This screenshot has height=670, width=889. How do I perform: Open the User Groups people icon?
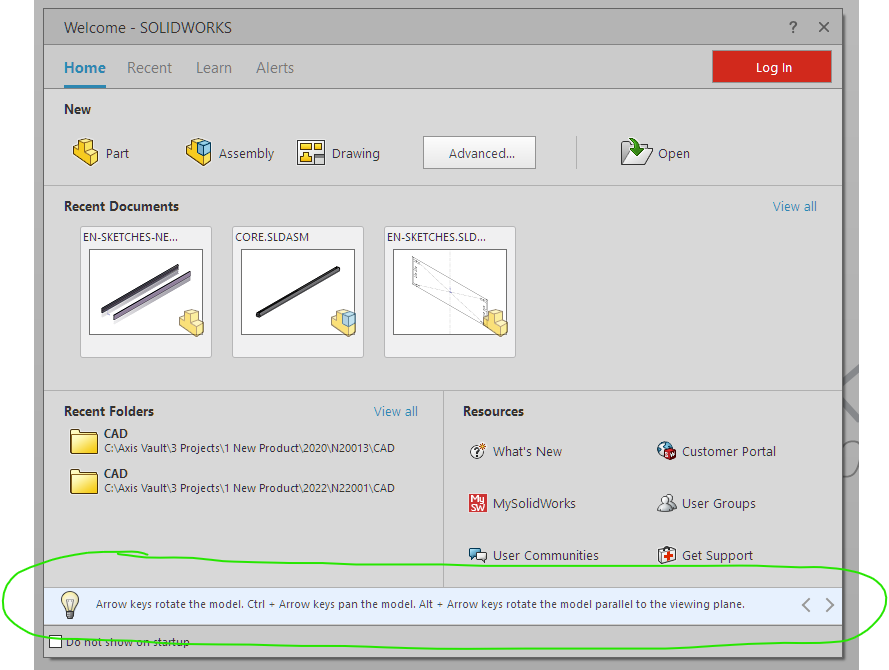tap(666, 503)
